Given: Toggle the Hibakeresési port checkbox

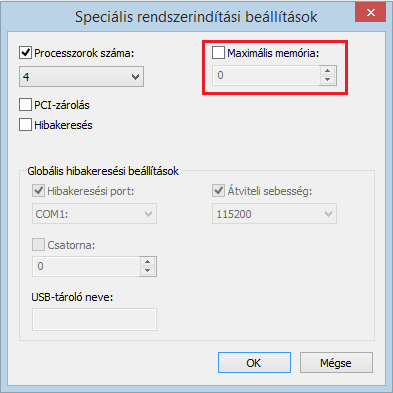Looking at the screenshot, I should tap(38, 191).
